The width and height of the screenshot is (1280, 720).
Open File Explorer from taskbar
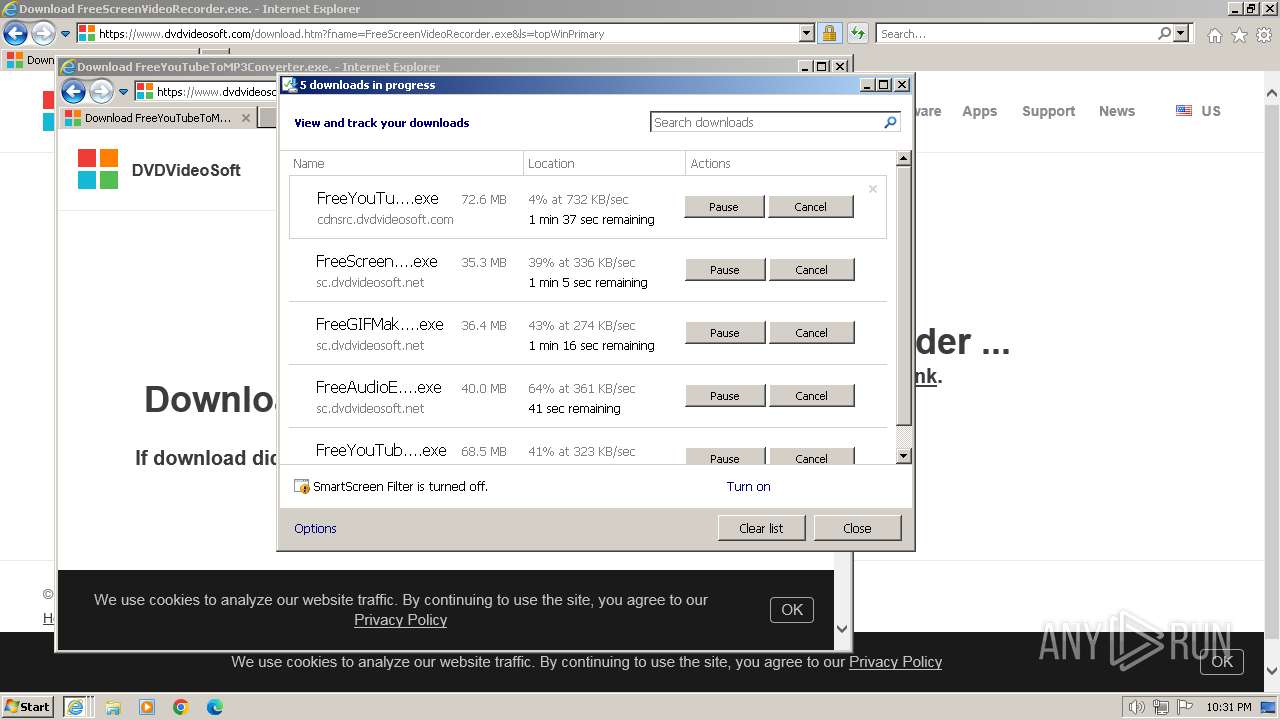click(113, 707)
